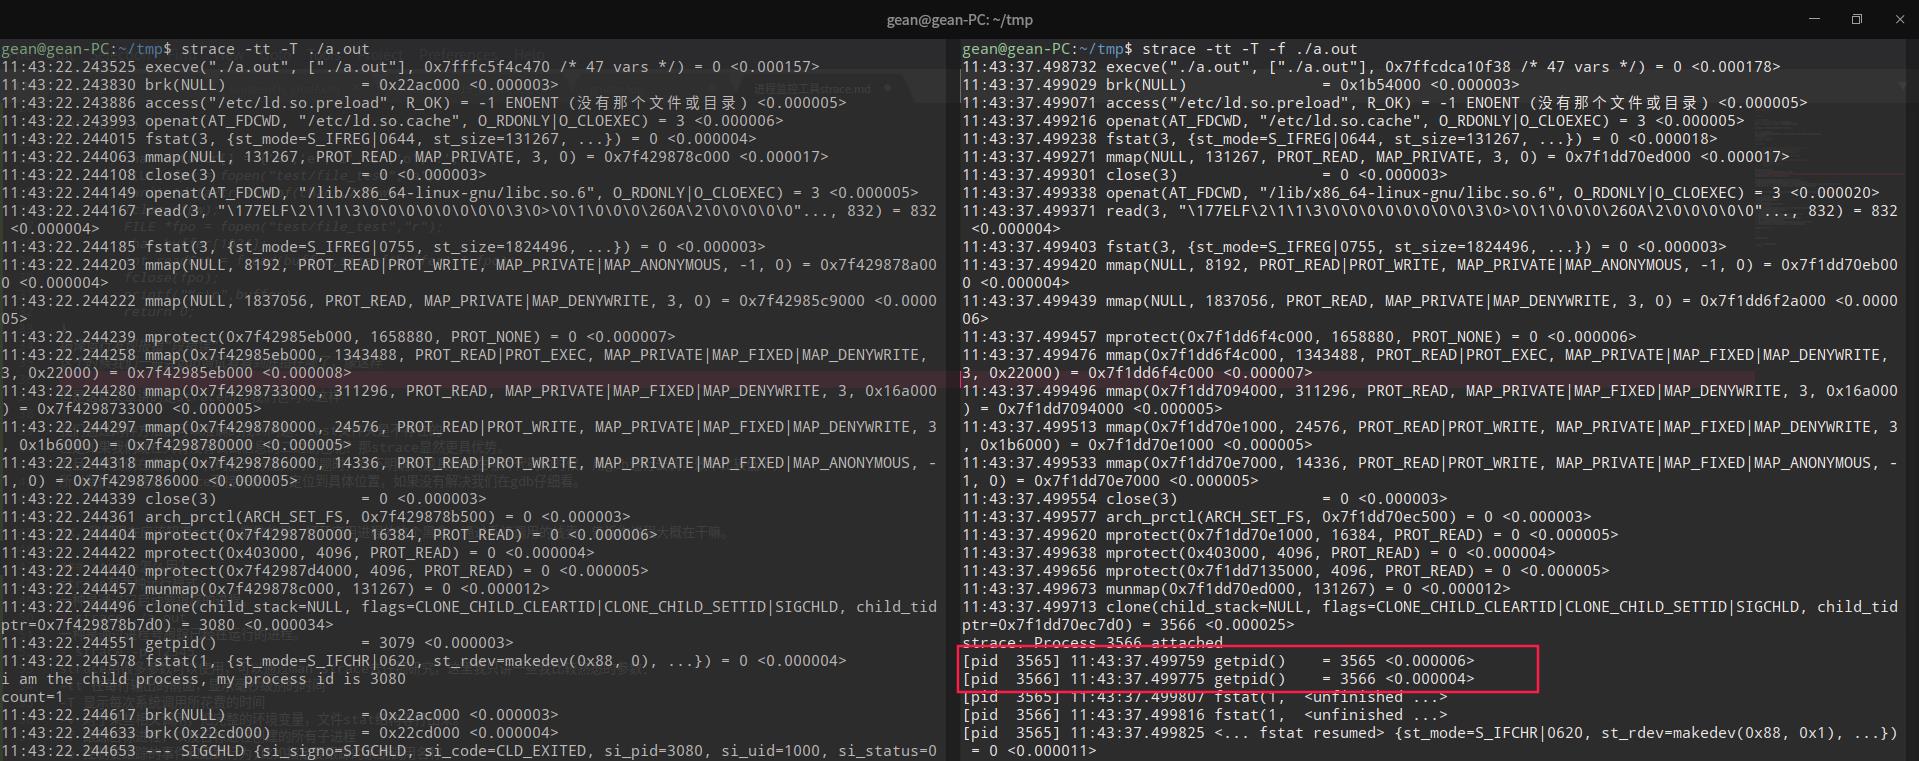Select the 11:43:22.244239 mprotect PROT_NONE line
The image size is (1919, 761).
(338, 336)
